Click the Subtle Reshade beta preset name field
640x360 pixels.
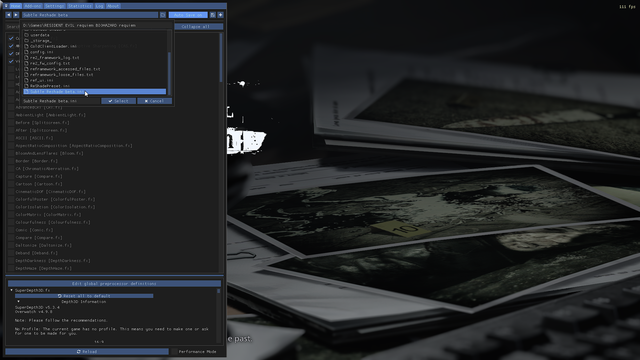pyautogui.click(x=89, y=15)
